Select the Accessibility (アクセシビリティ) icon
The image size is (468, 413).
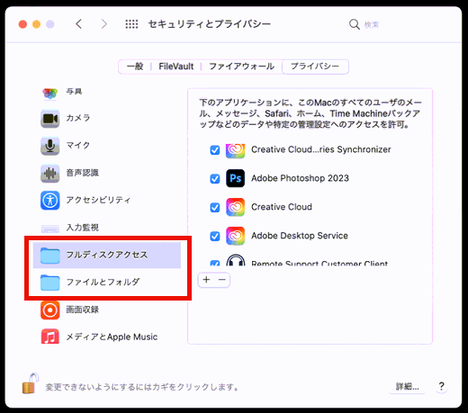point(50,200)
